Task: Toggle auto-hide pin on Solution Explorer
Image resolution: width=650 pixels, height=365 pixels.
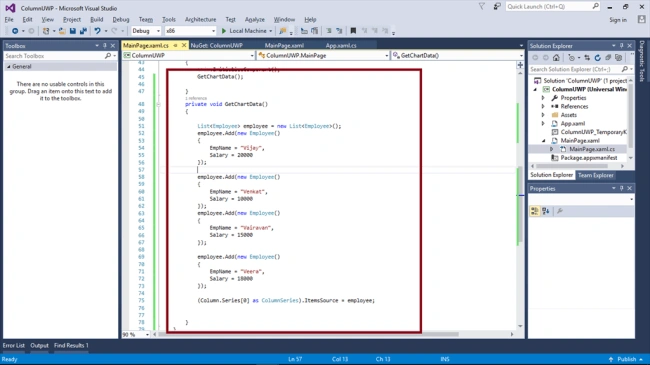Action: click(621, 46)
